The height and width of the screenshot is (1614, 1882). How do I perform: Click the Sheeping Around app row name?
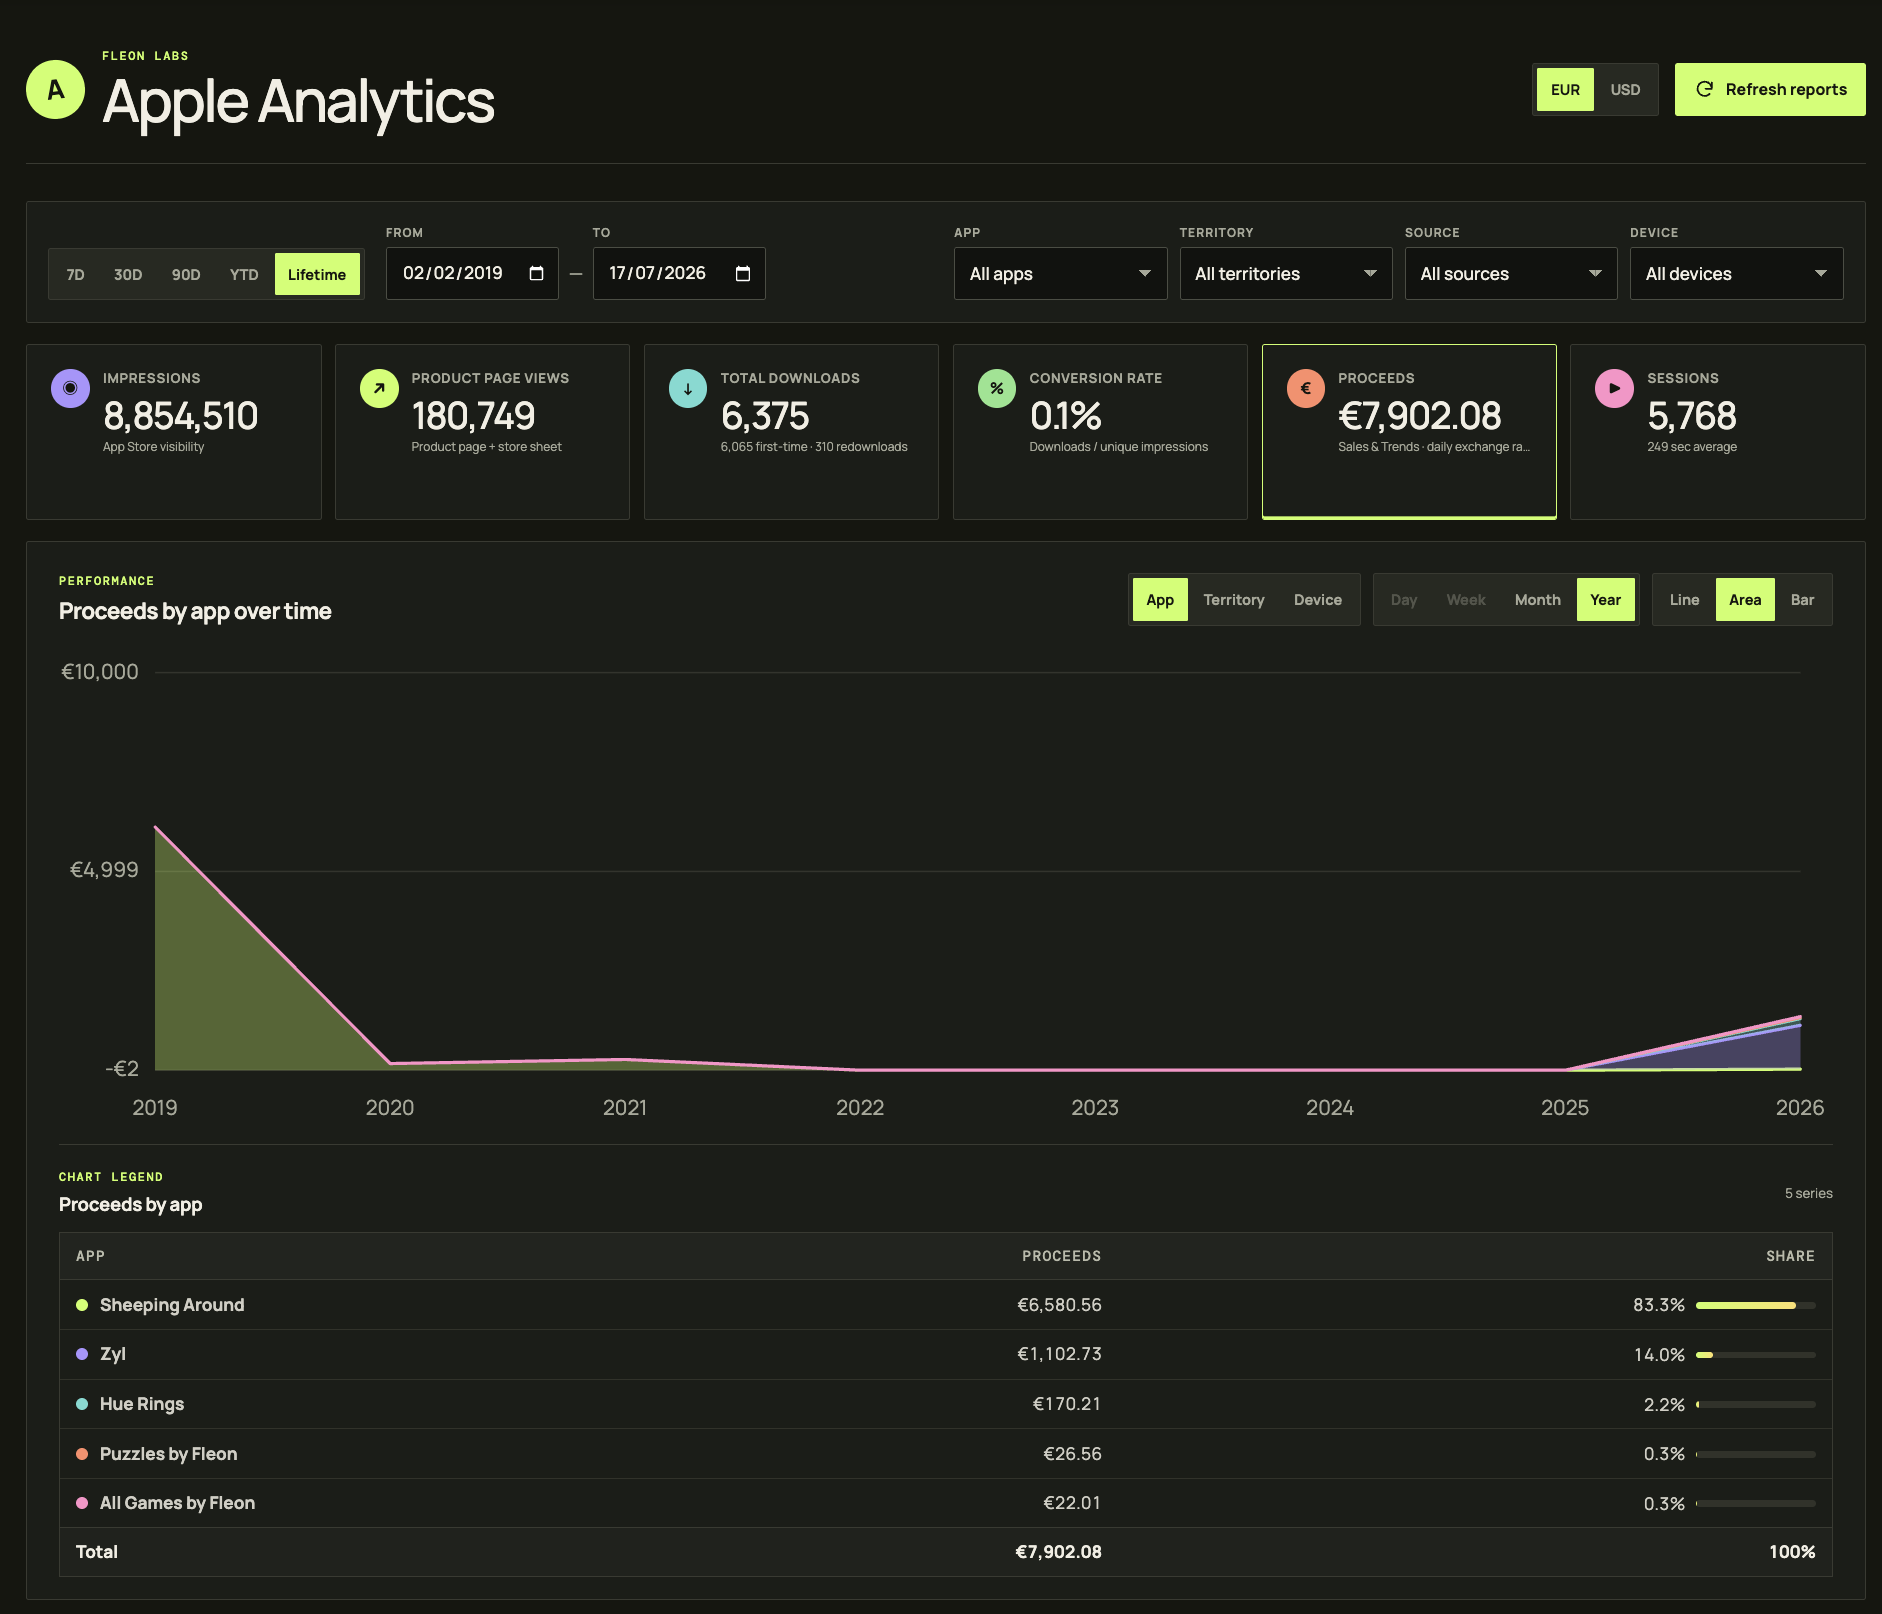tap(172, 1305)
